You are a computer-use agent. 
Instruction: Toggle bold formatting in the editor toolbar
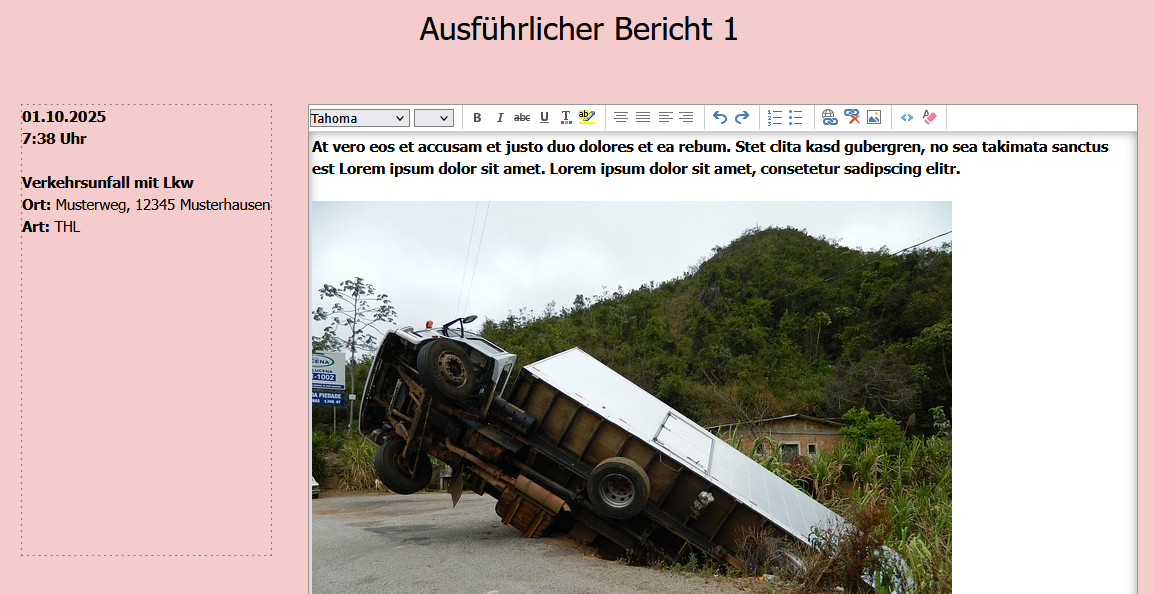[x=477, y=118]
